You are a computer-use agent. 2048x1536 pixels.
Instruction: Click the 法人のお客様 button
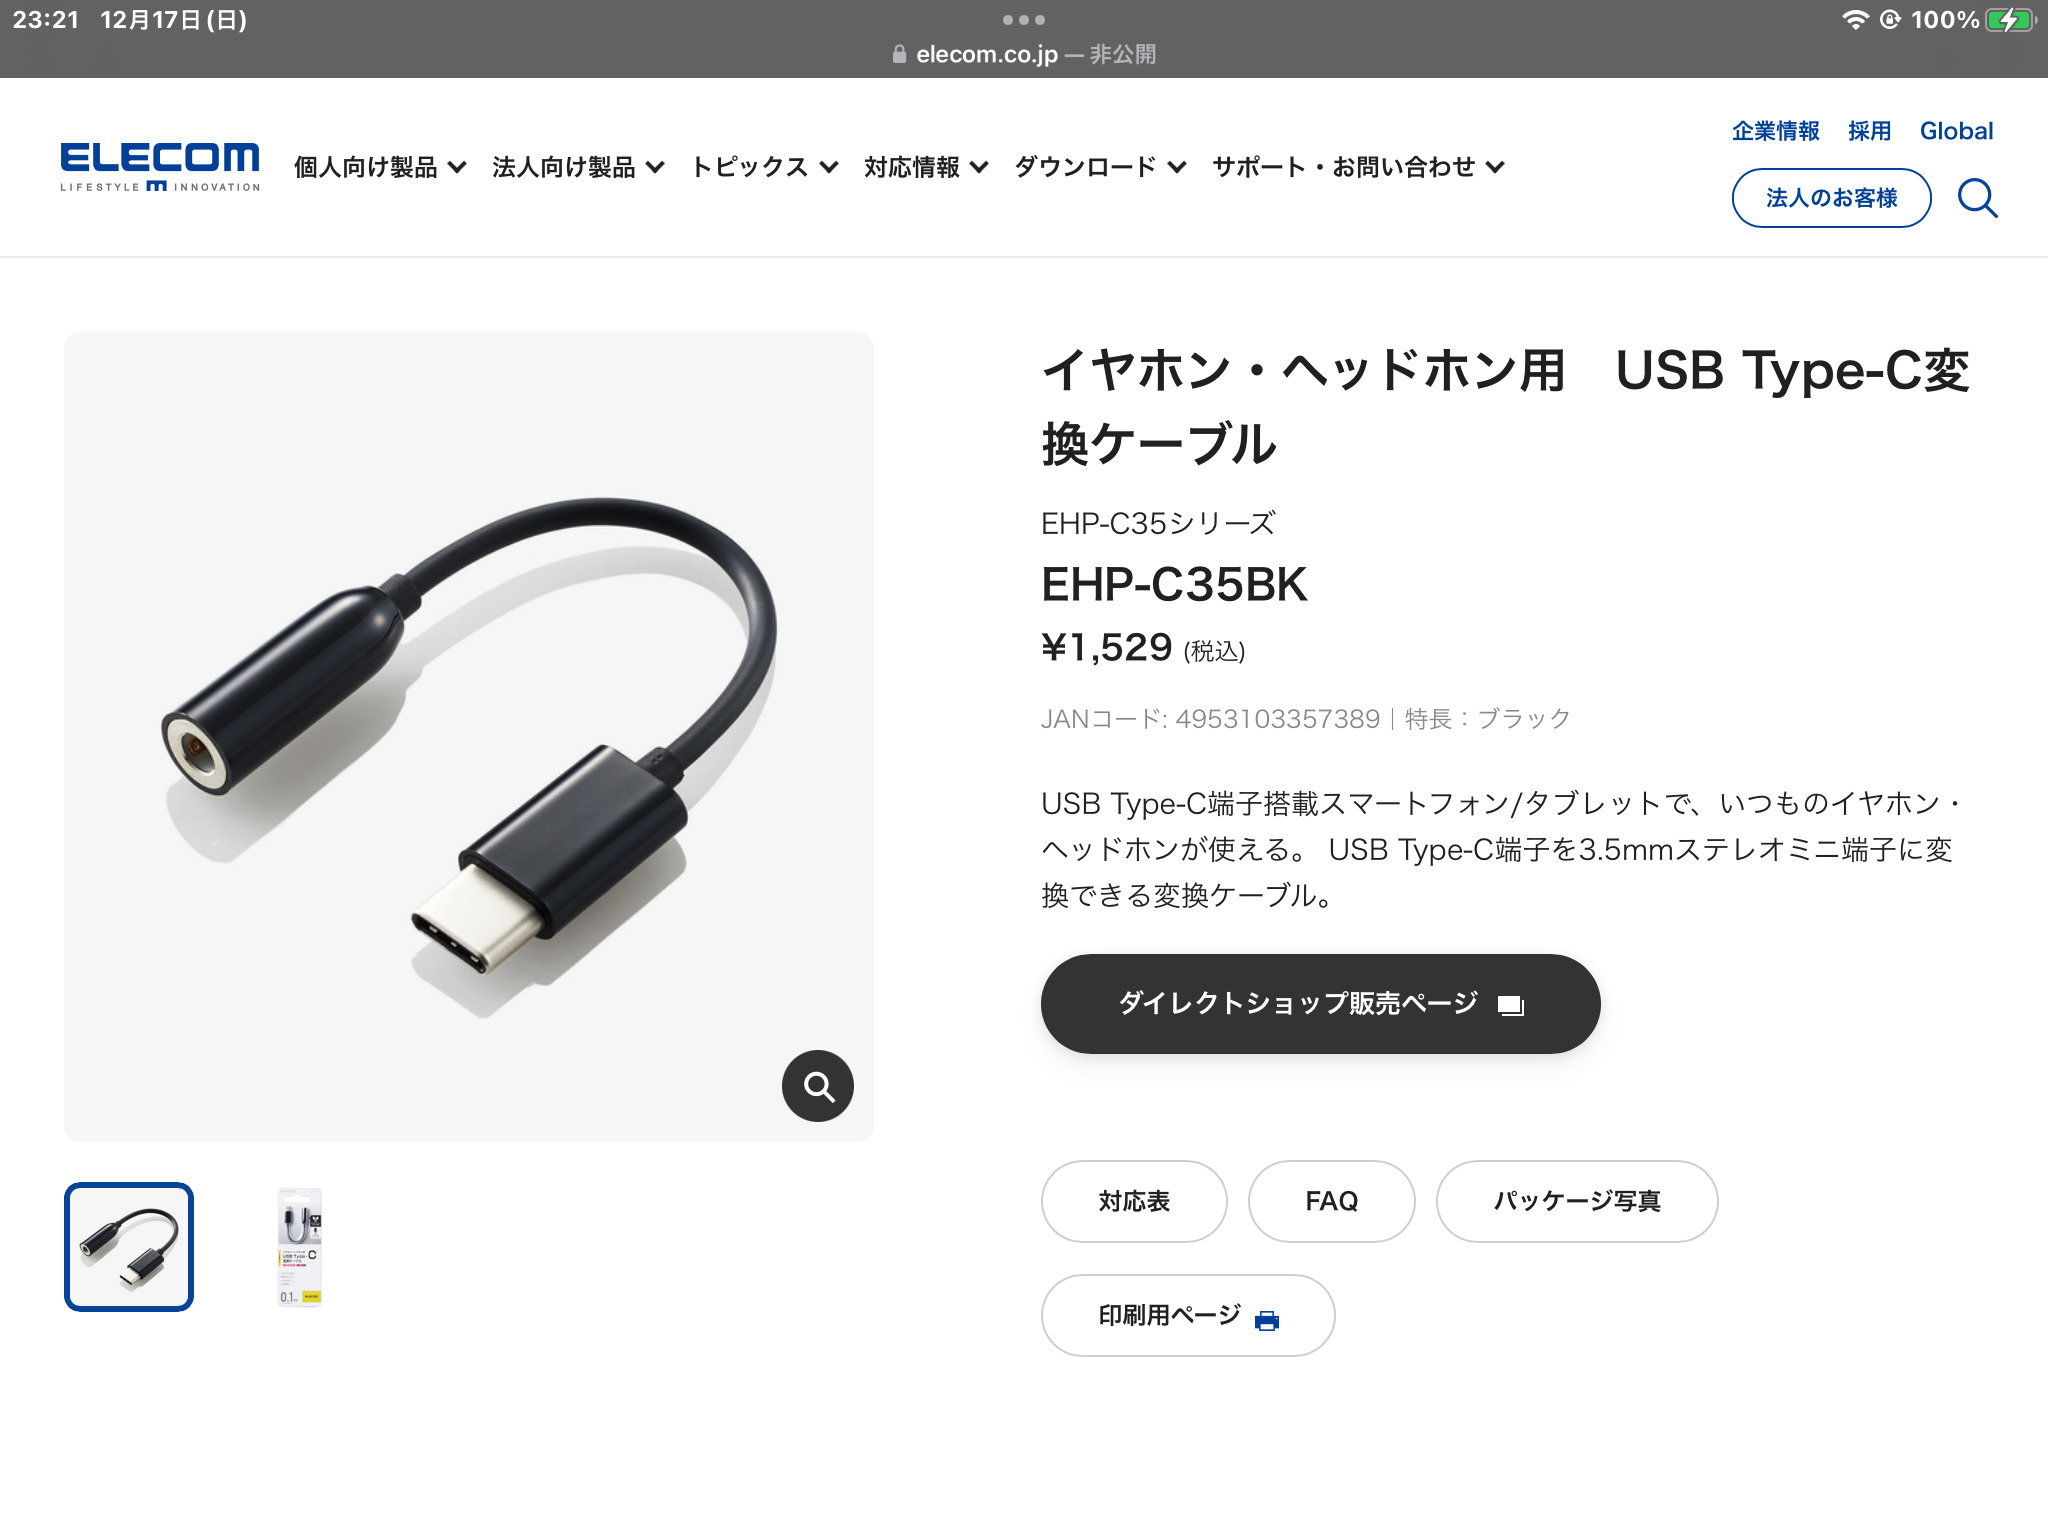click(1831, 198)
